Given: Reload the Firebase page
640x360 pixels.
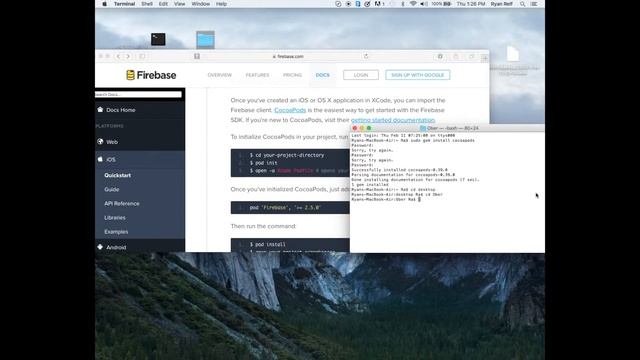Looking at the screenshot, I should tap(366, 56).
